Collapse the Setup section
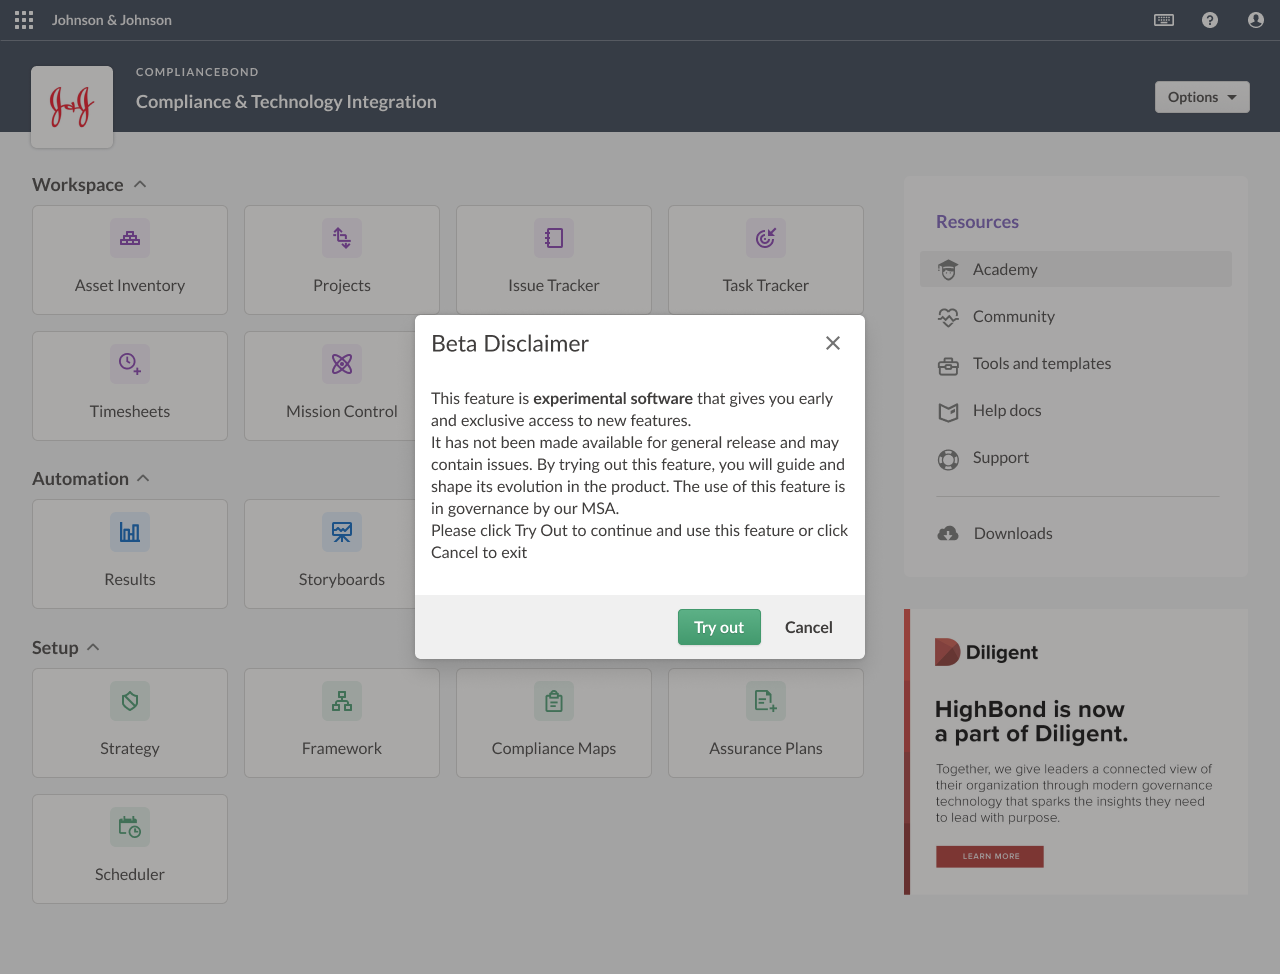The height and width of the screenshot is (974, 1280). (93, 648)
